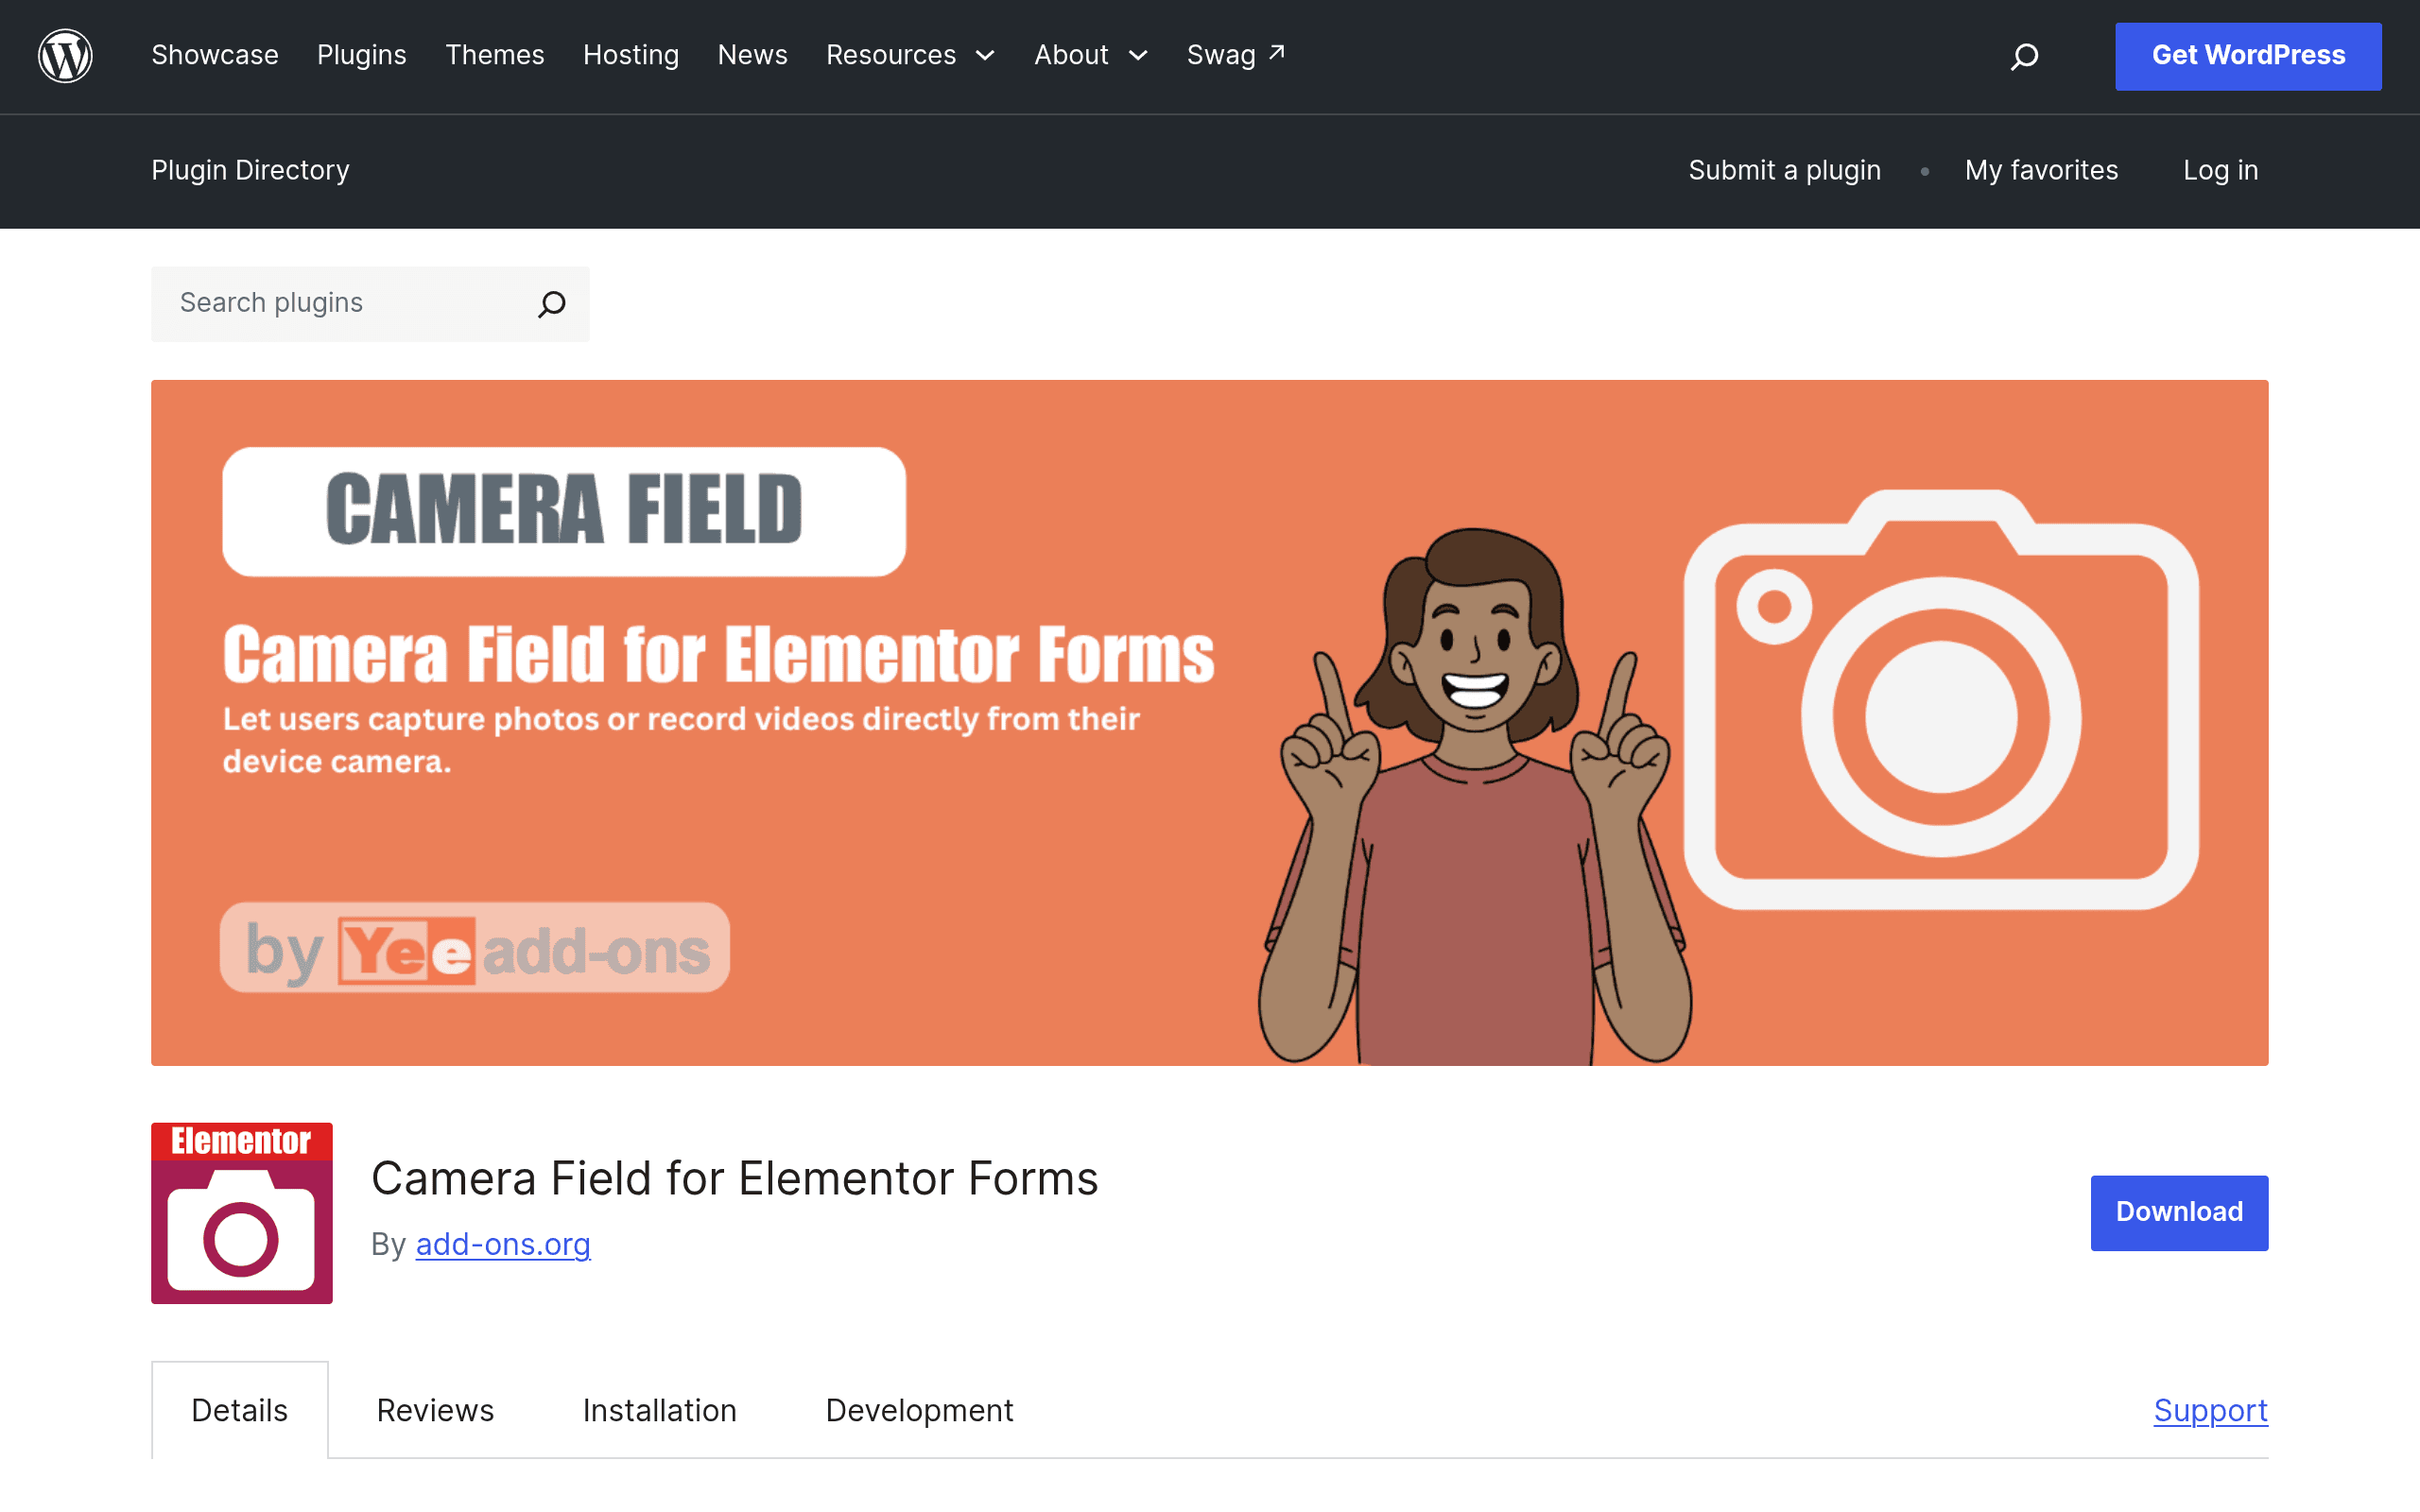Click the WordPress logo icon

coord(65,56)
